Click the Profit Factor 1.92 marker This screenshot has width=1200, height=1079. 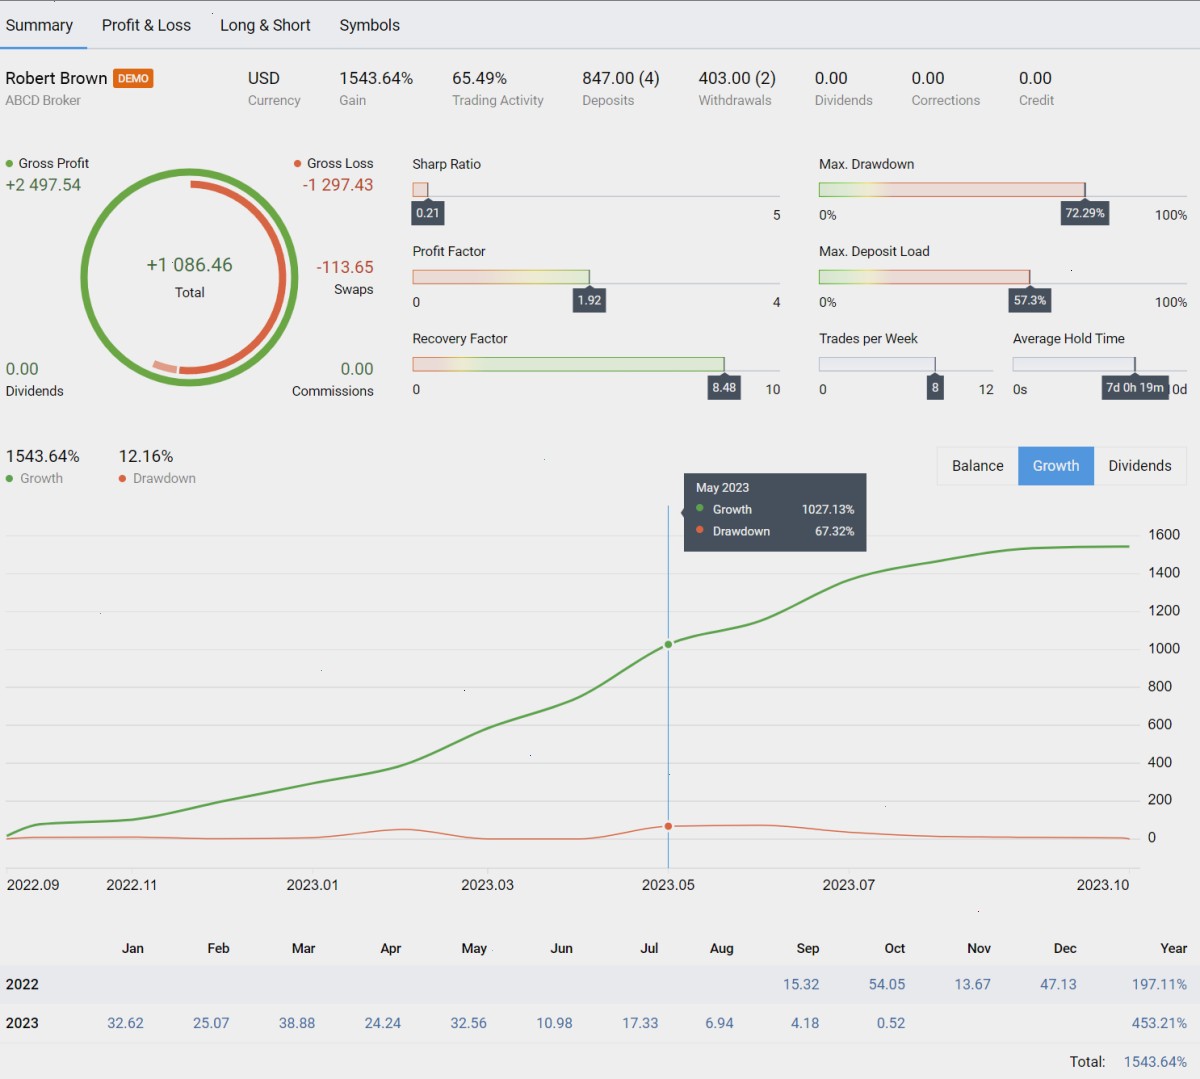point(589,300)
